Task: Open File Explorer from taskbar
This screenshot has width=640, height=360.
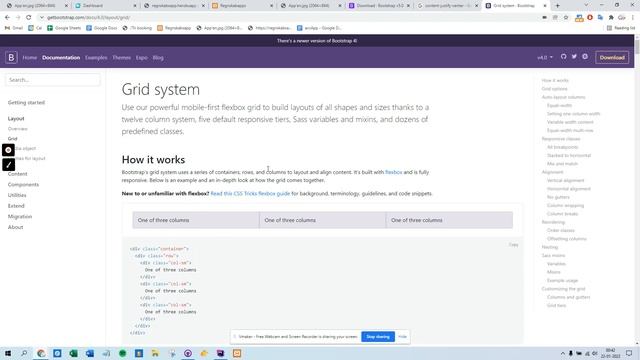Action: point(155,353)
